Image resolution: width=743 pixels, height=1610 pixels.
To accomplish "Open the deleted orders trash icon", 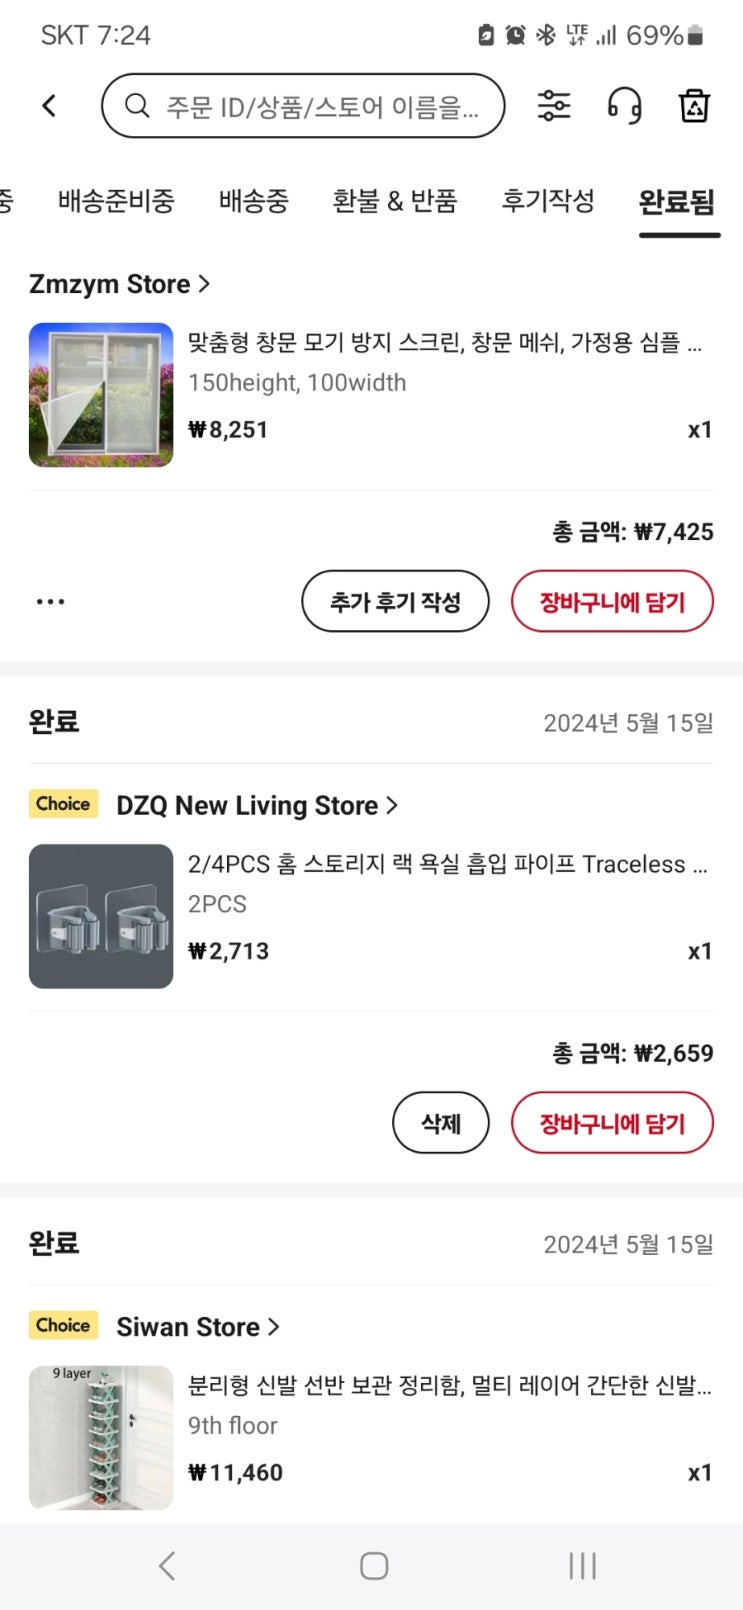I will click(x=694, y=105).
